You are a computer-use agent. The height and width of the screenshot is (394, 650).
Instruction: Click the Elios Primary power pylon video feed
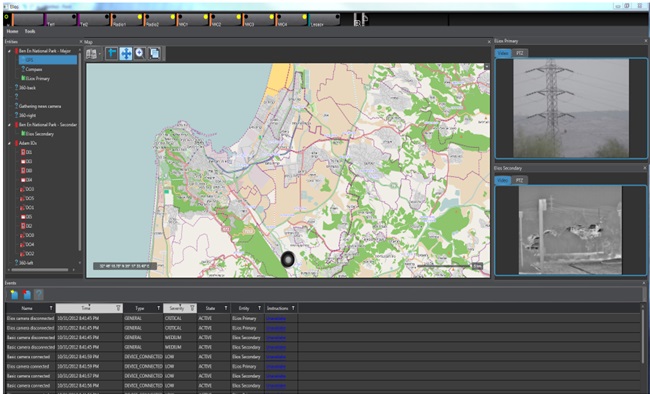[x=571, y=108]
